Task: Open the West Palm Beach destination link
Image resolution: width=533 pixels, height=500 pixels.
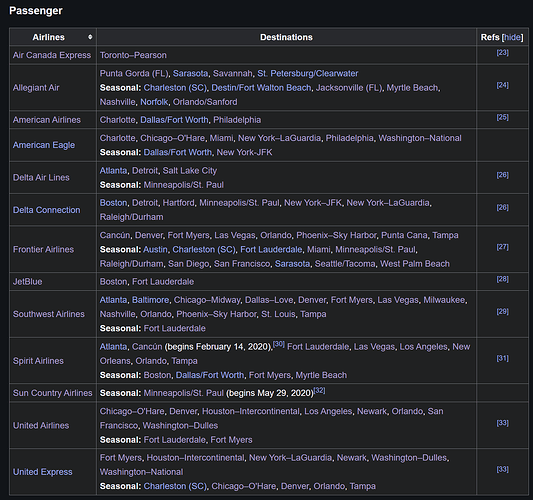Action: 415,264
